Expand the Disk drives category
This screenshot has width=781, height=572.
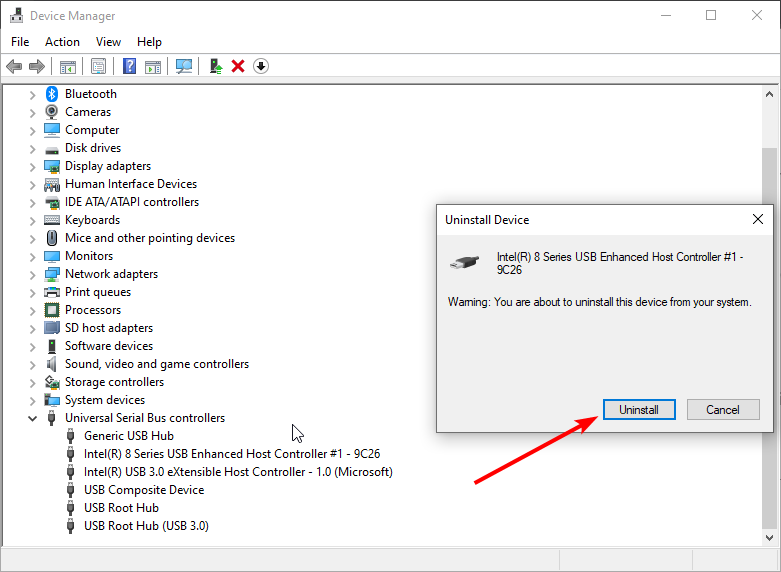[32, 148]
